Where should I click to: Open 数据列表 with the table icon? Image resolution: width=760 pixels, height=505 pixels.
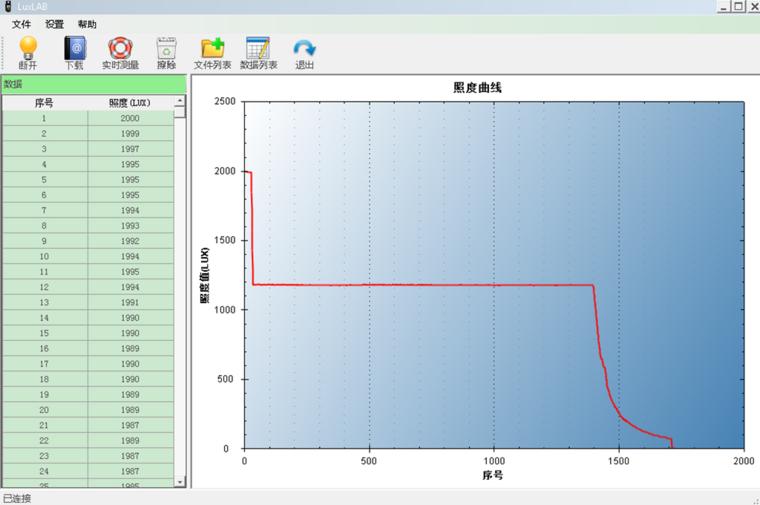[x=258, y=47]
